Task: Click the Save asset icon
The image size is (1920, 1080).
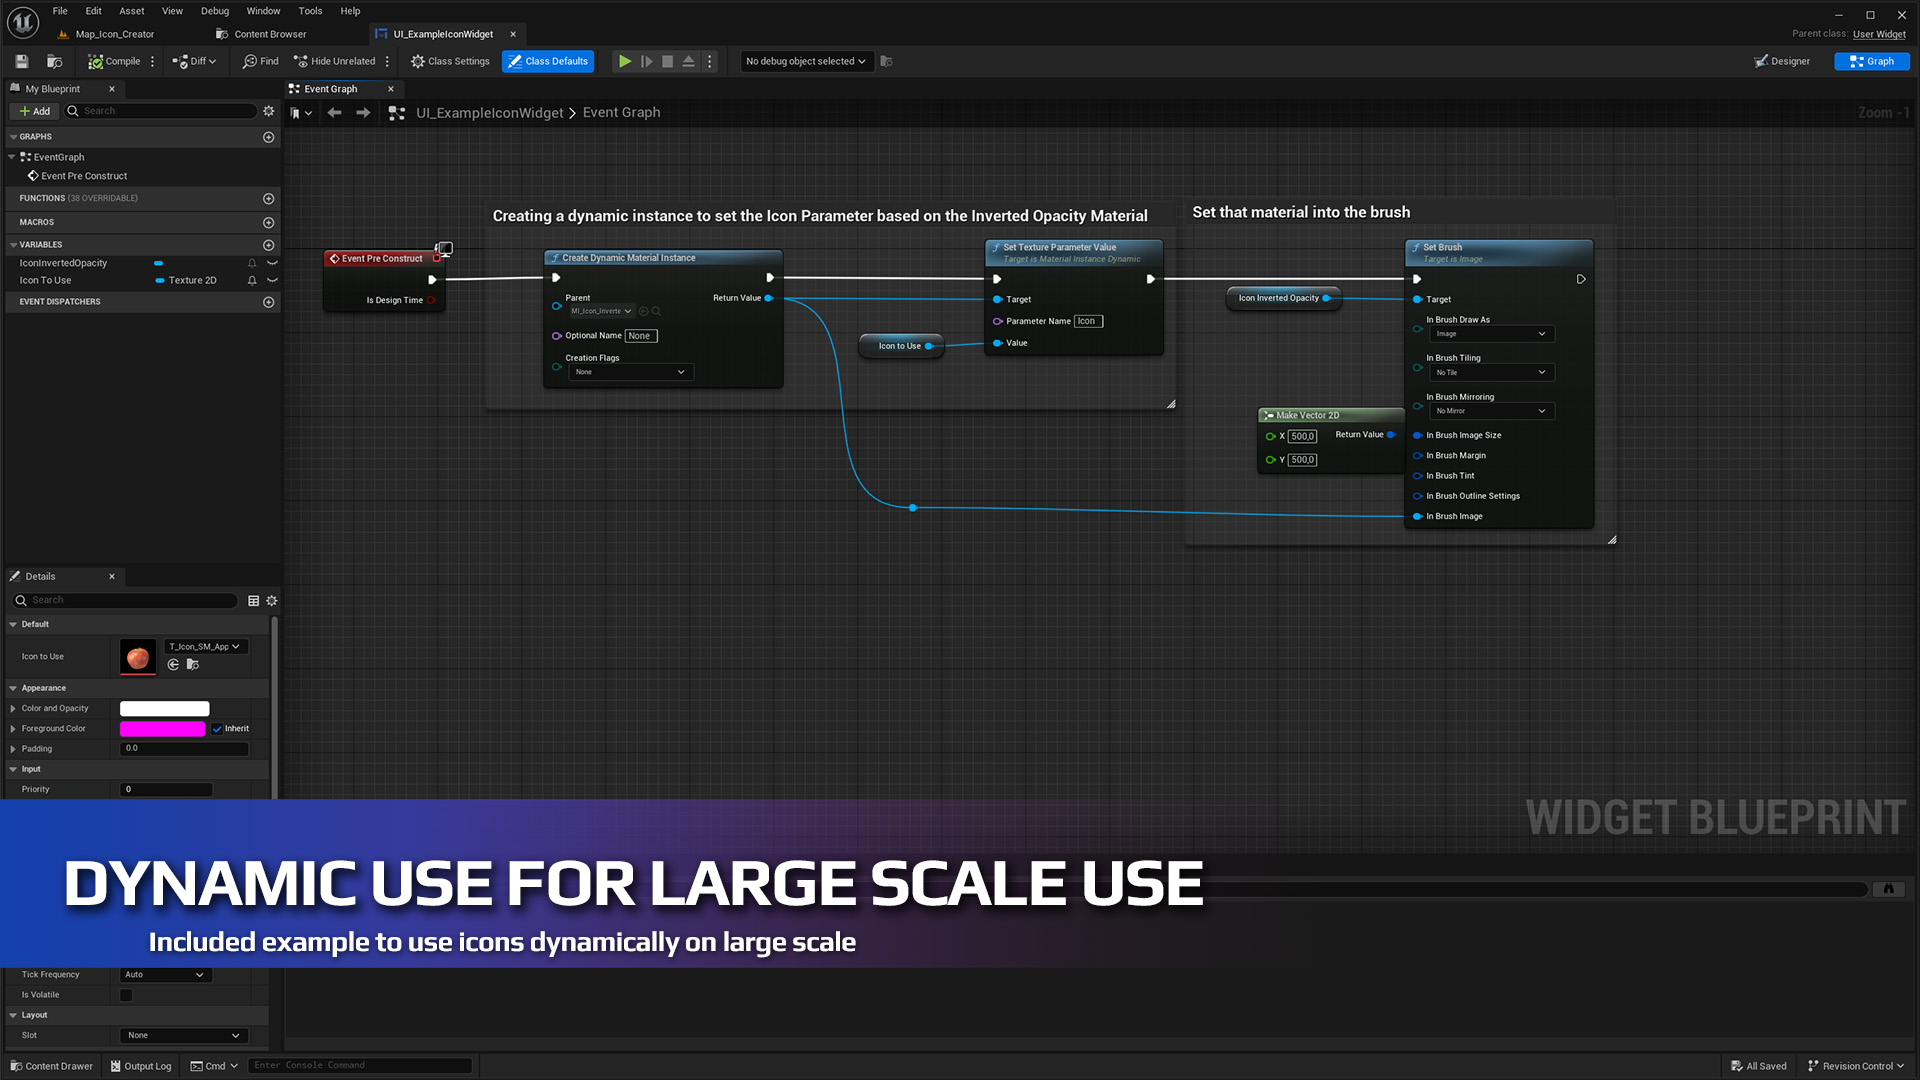Action: pos(22,61)
